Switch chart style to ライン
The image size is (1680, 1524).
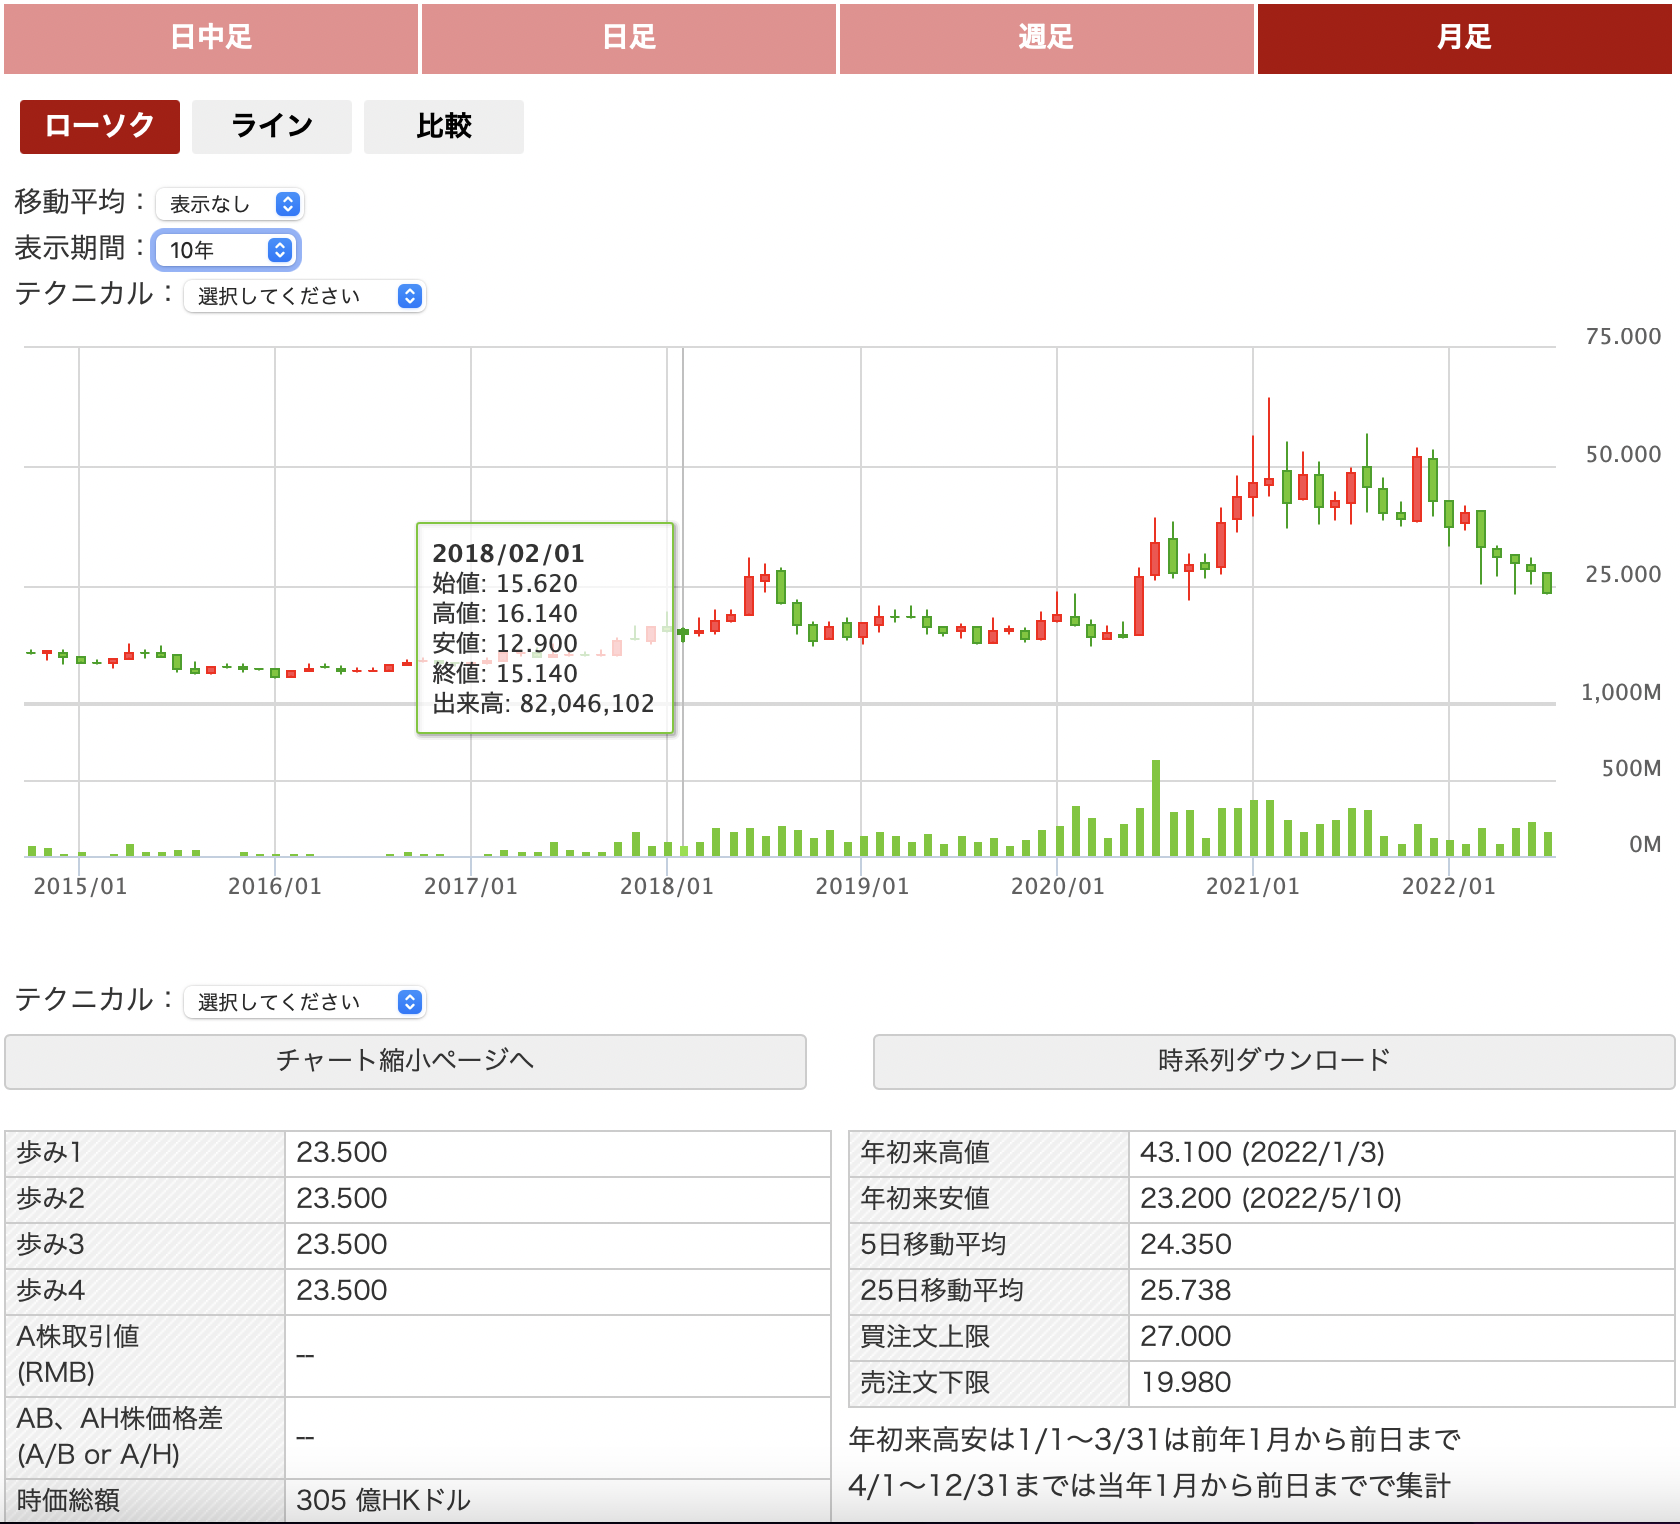pyautogui.click(x=272, y=127)
